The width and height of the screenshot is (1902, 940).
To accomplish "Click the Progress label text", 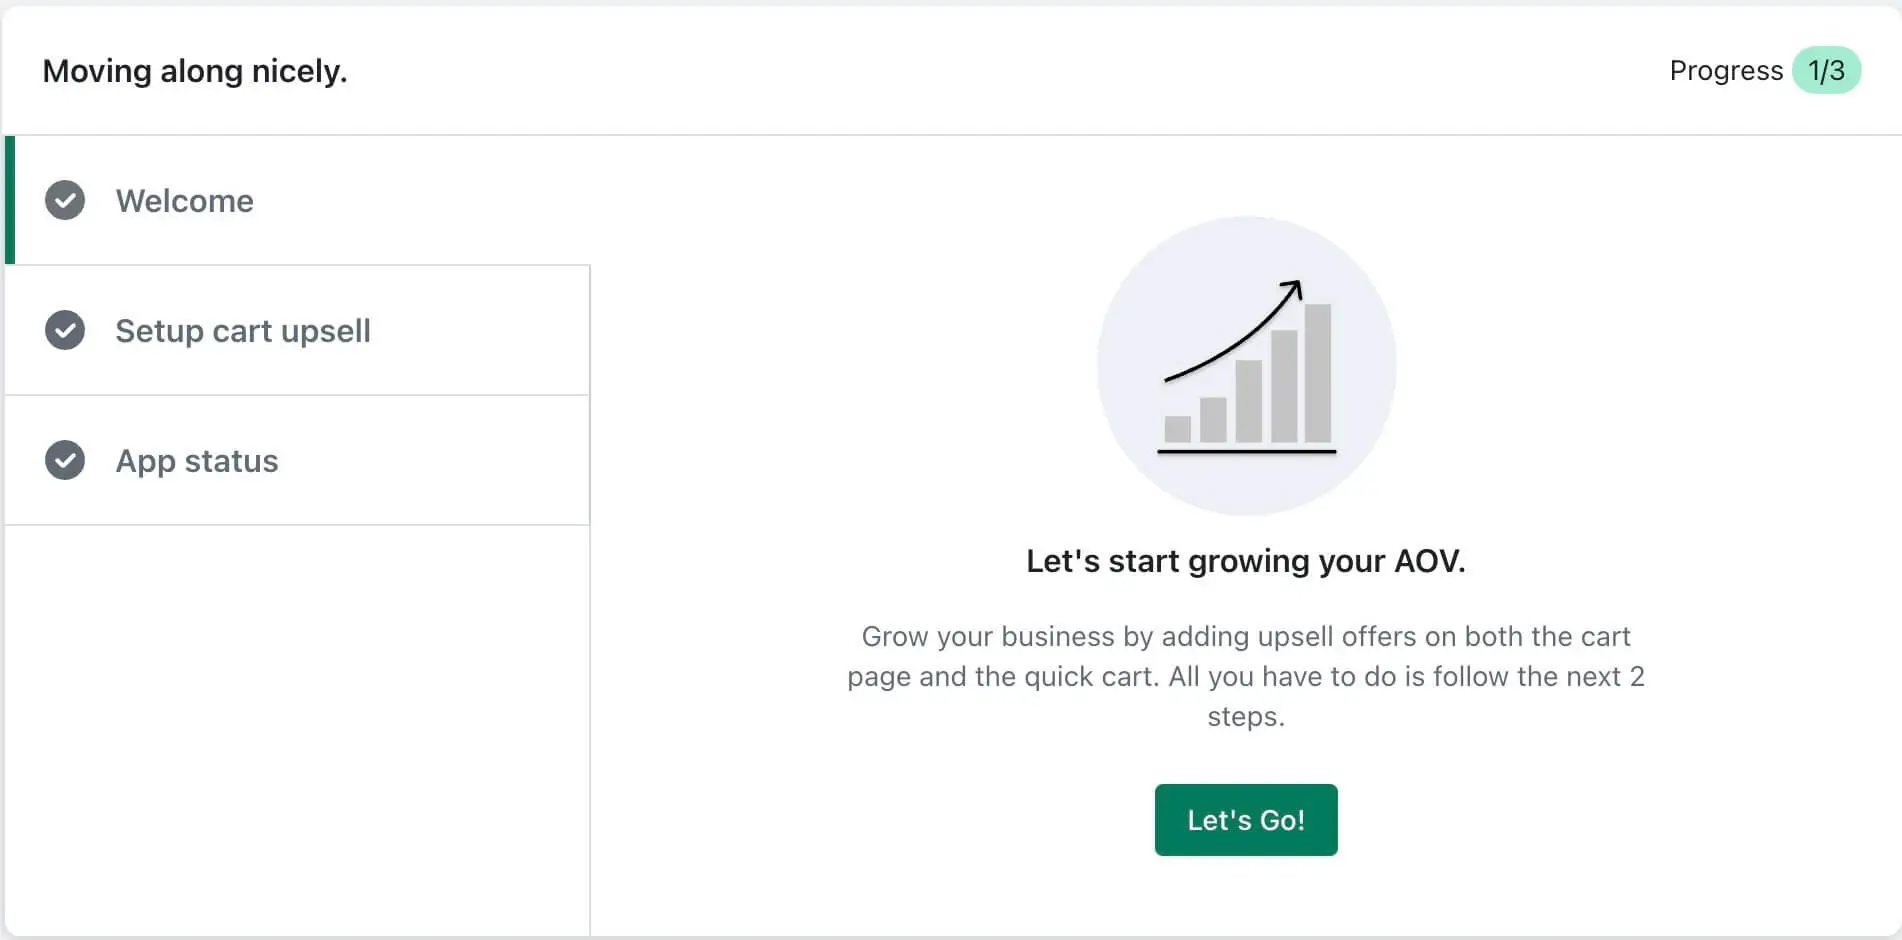I will tap(1726, 71).
